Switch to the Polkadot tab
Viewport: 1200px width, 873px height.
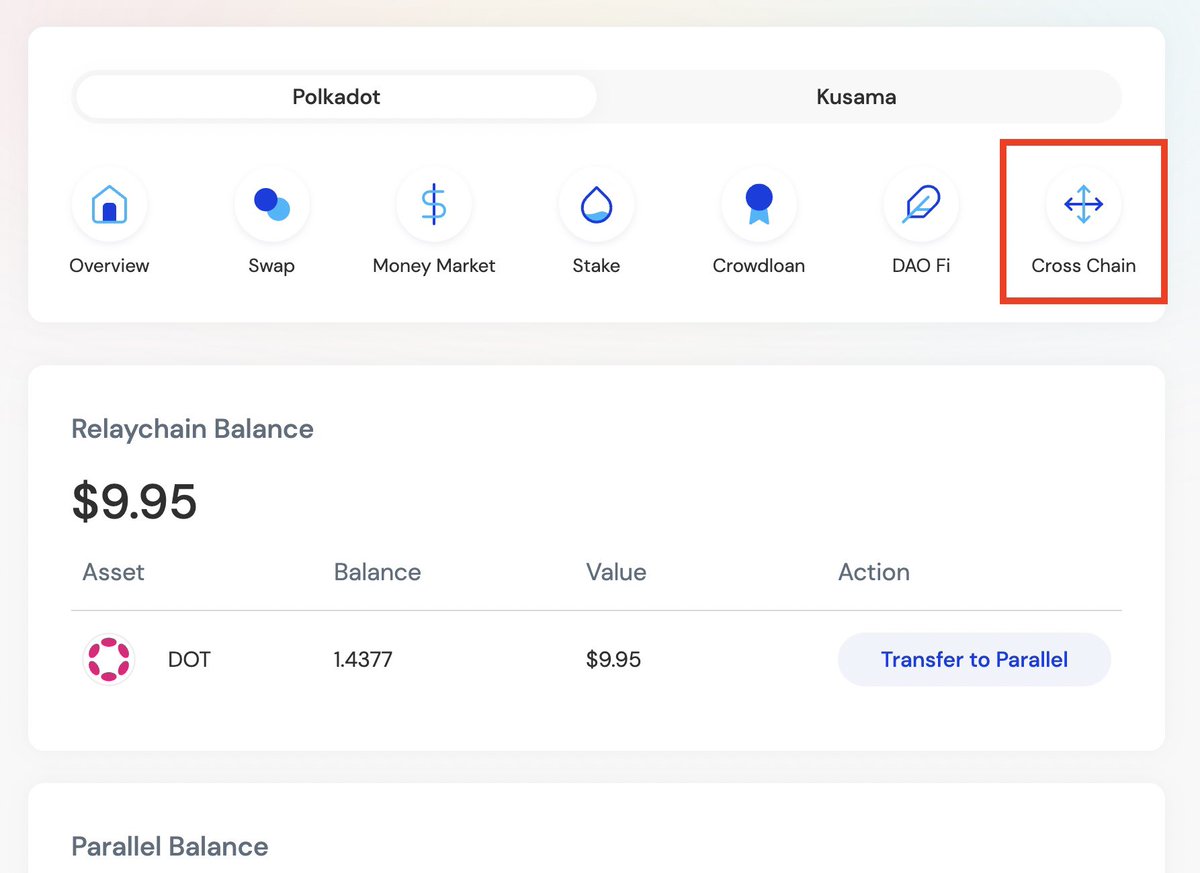pyautogui.click(x=336, y=97)
